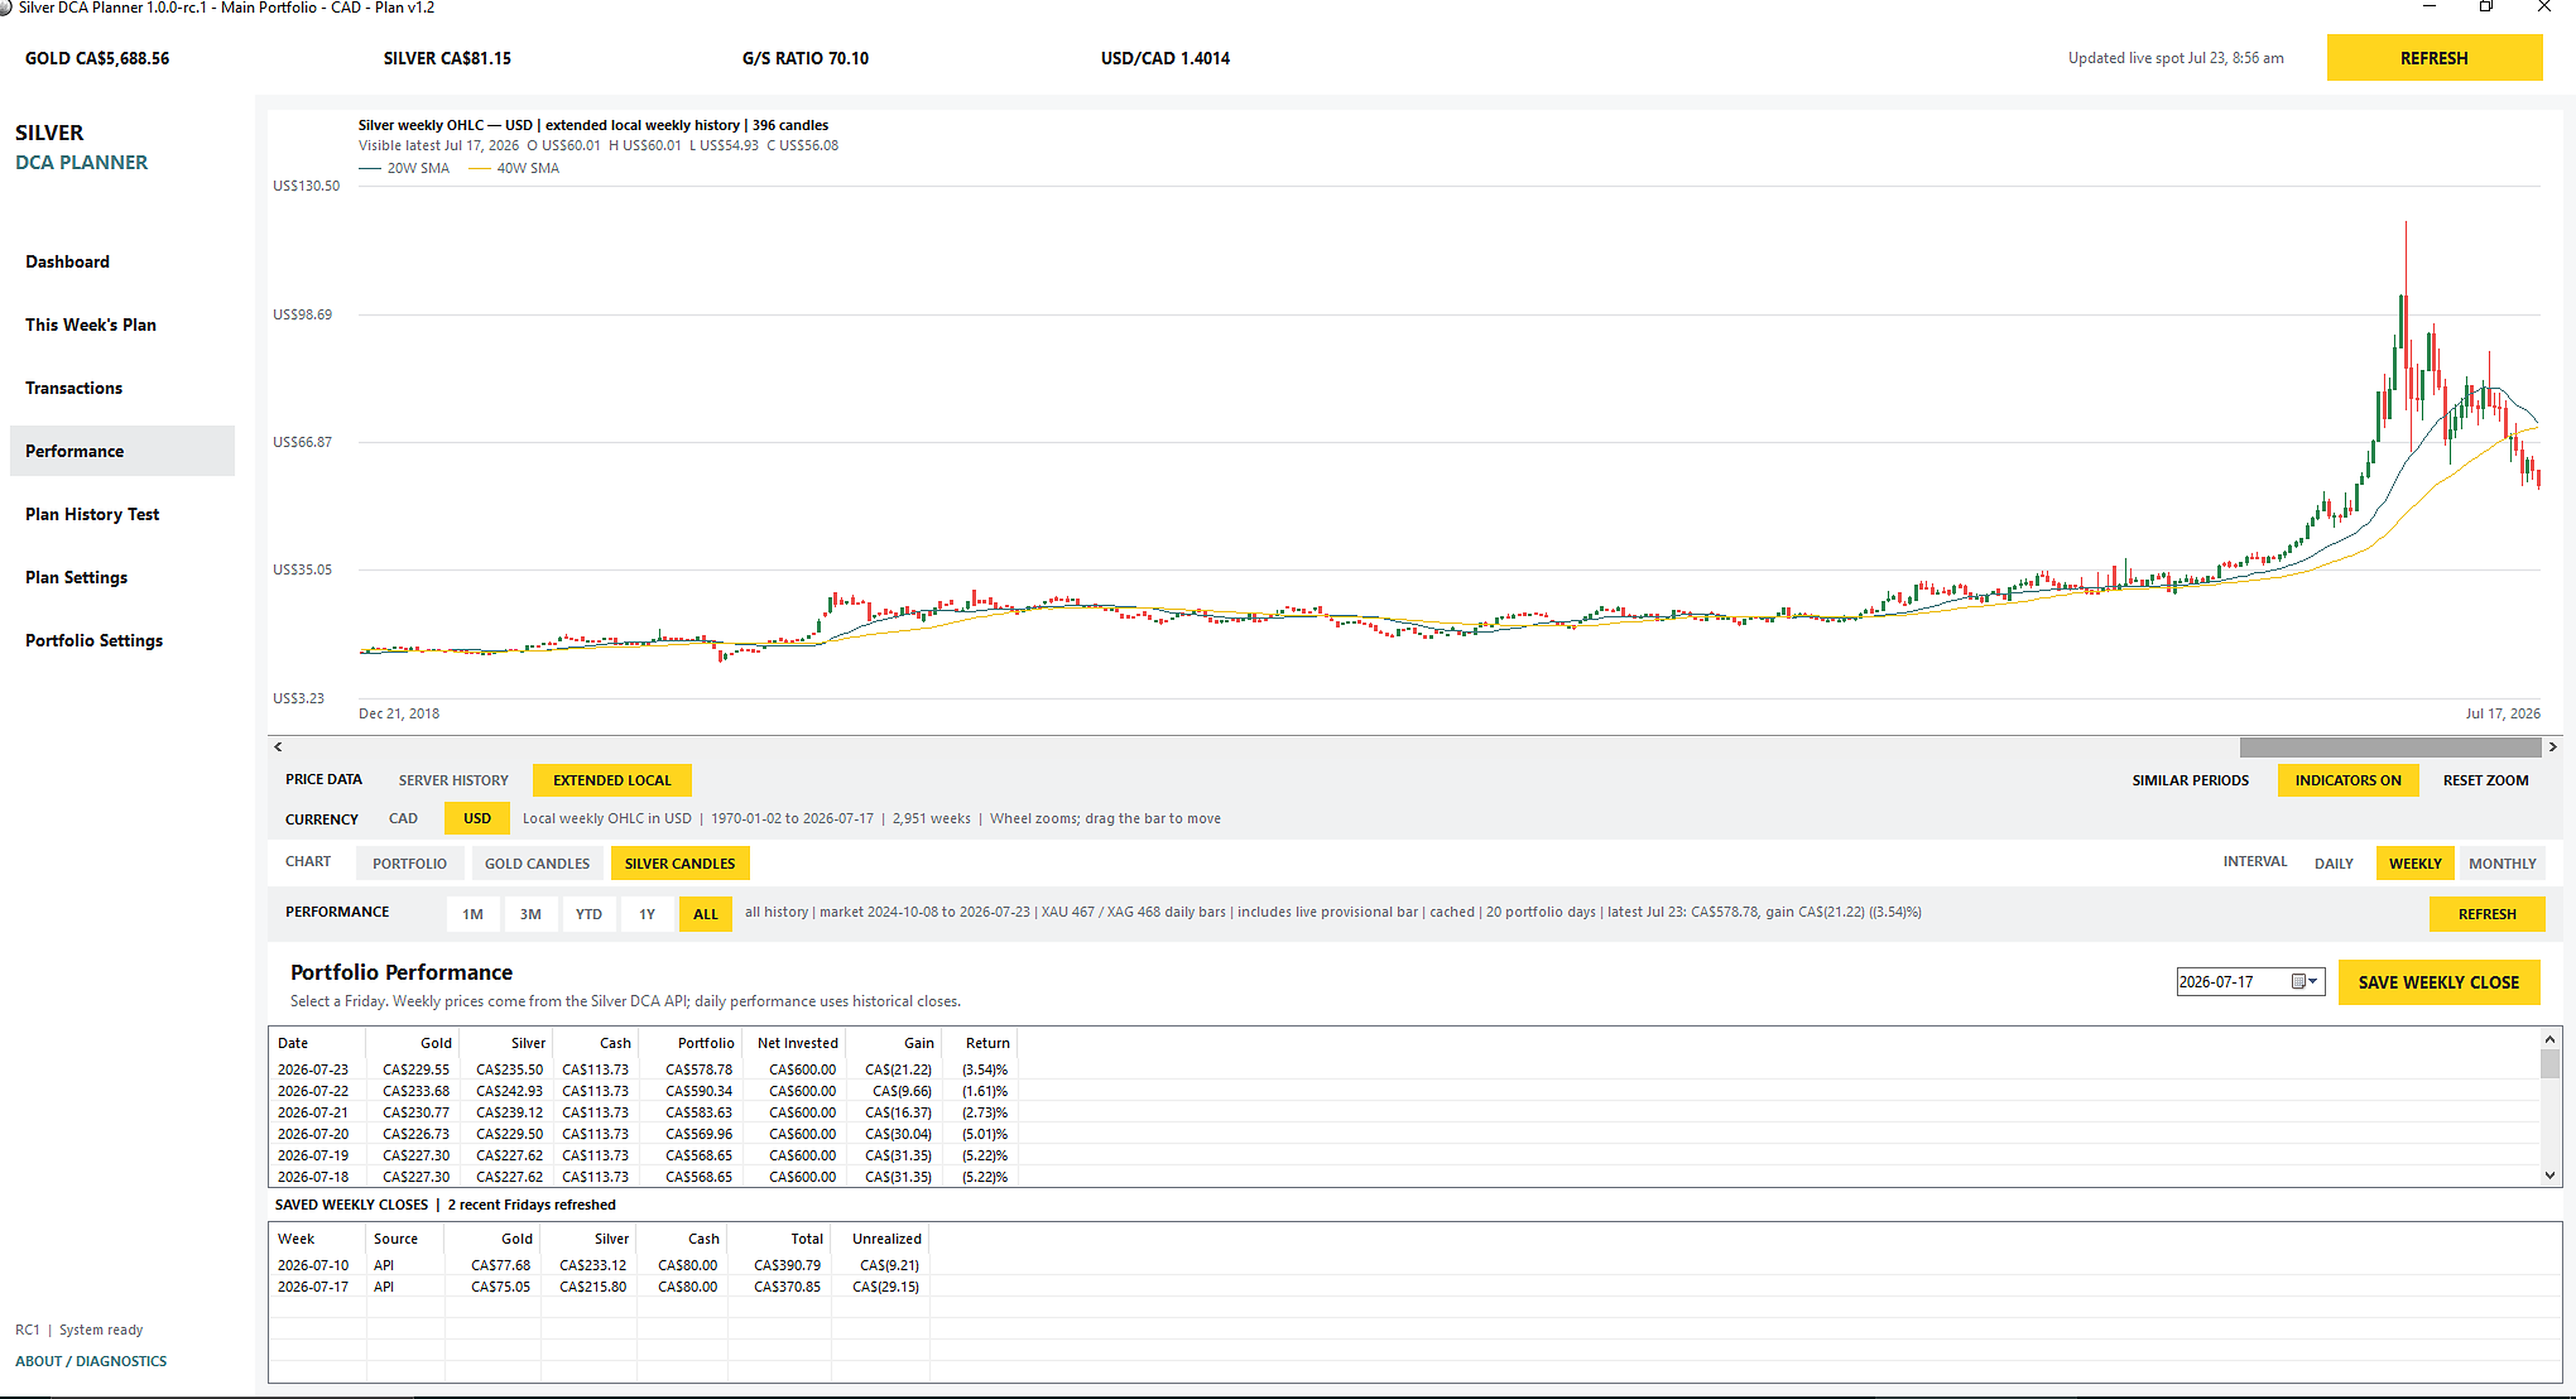Select EXTENDED LOCAL price data
The width and height of the screenshot is (2576, 1399).
pyautogui.click(x=612, y=780)
